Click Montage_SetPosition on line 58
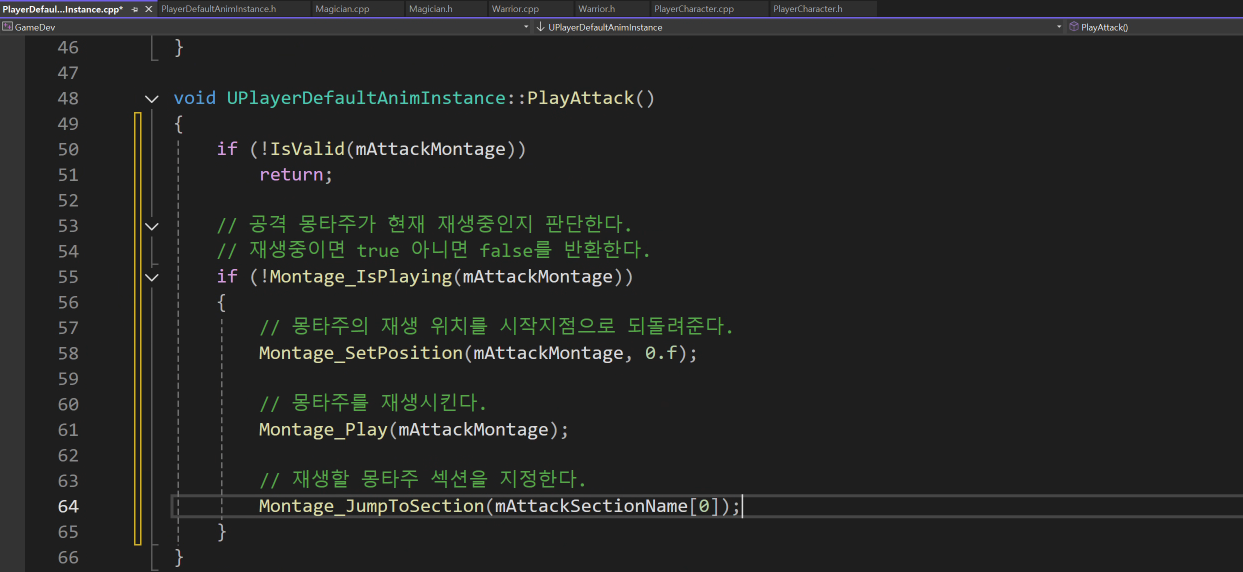This screenshot has width=1243, height=572. (x=361, y=353)
